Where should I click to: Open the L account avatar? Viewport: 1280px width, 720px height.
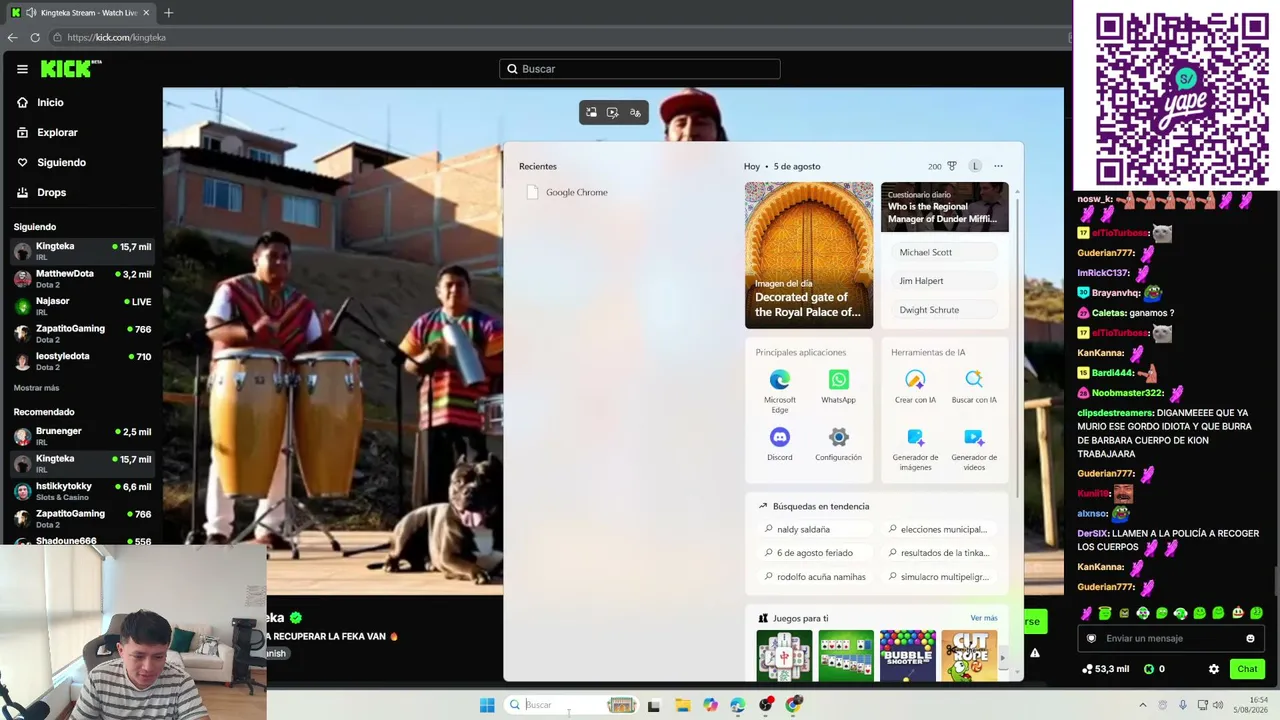click(x=975, y=166)
